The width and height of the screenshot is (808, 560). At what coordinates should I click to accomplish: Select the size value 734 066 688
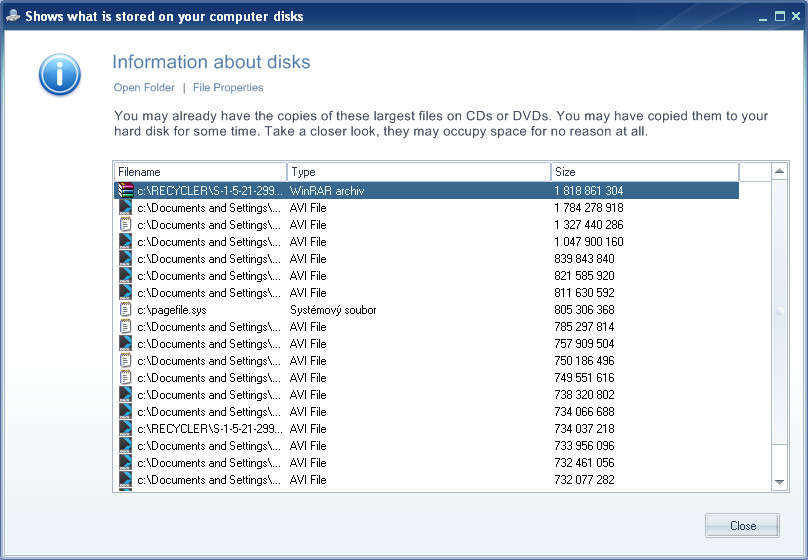[584, 412]
